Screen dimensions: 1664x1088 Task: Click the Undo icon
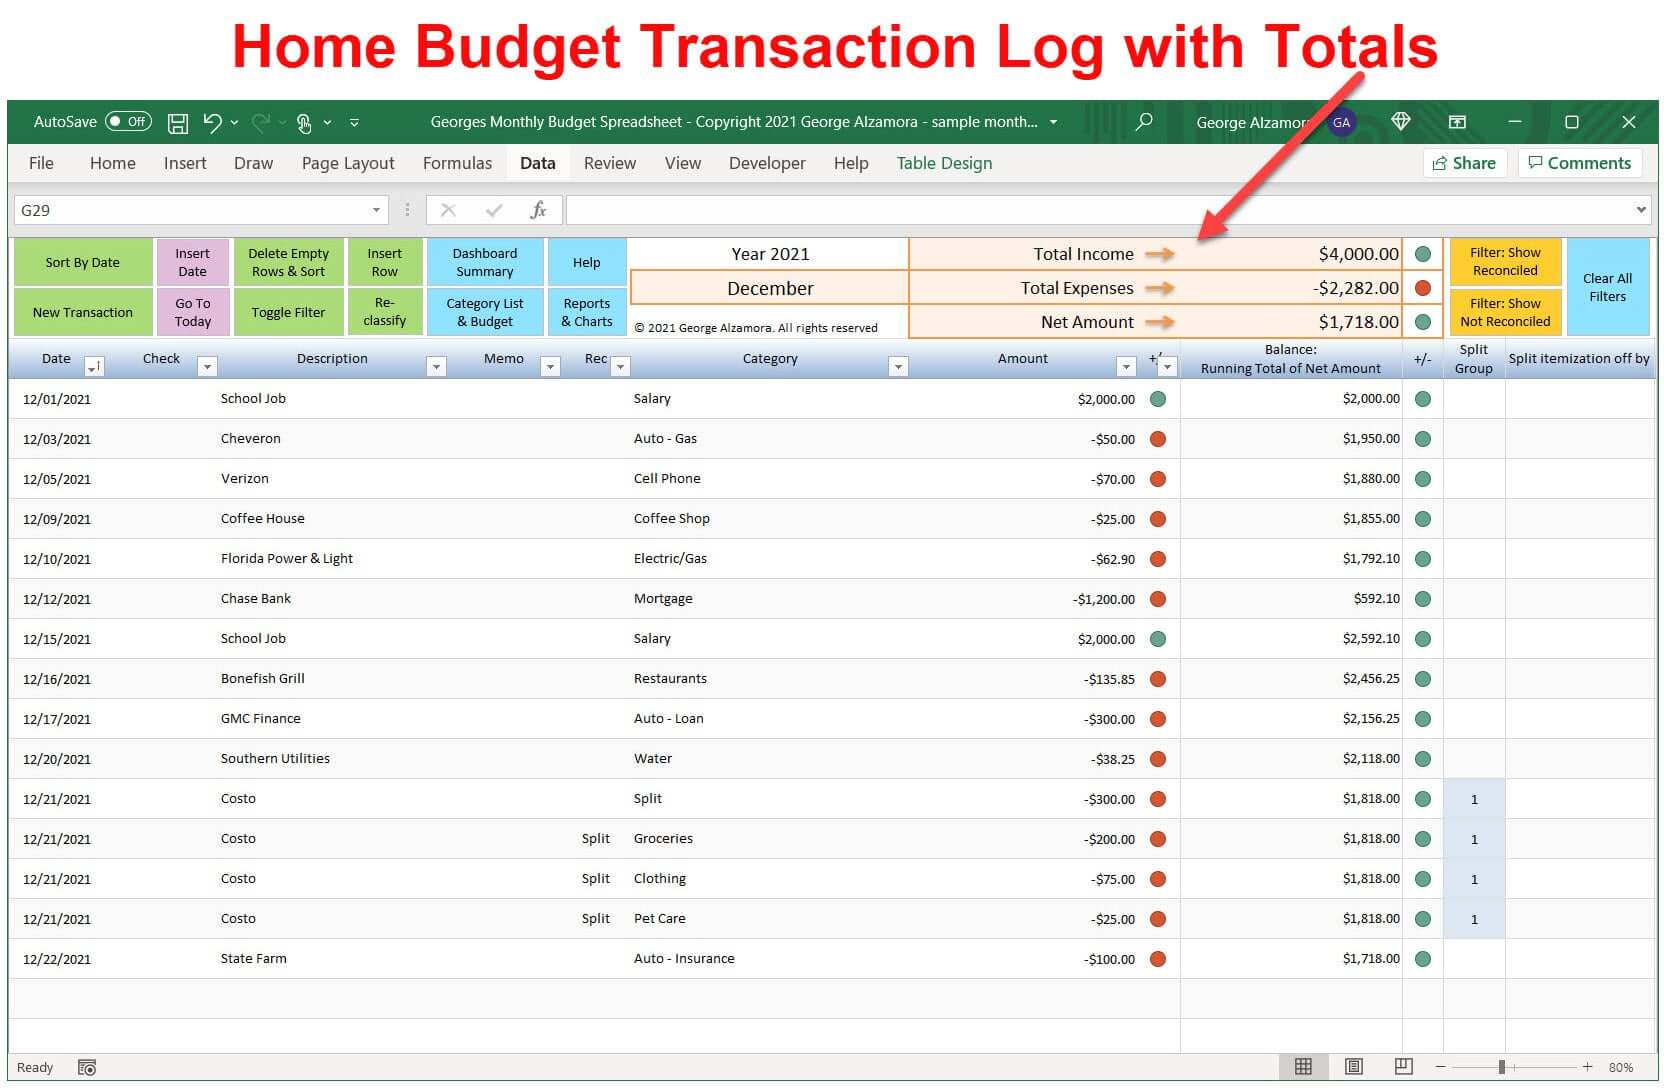[213, 122]
